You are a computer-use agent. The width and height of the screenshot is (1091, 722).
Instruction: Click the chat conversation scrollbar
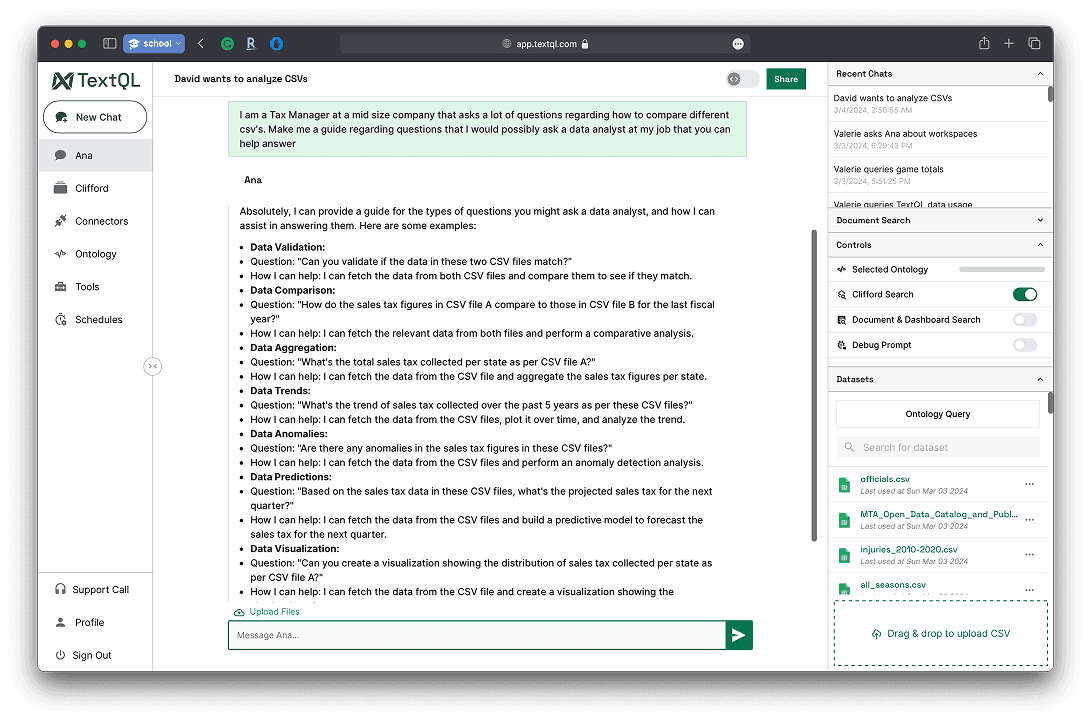pos(813,385)
